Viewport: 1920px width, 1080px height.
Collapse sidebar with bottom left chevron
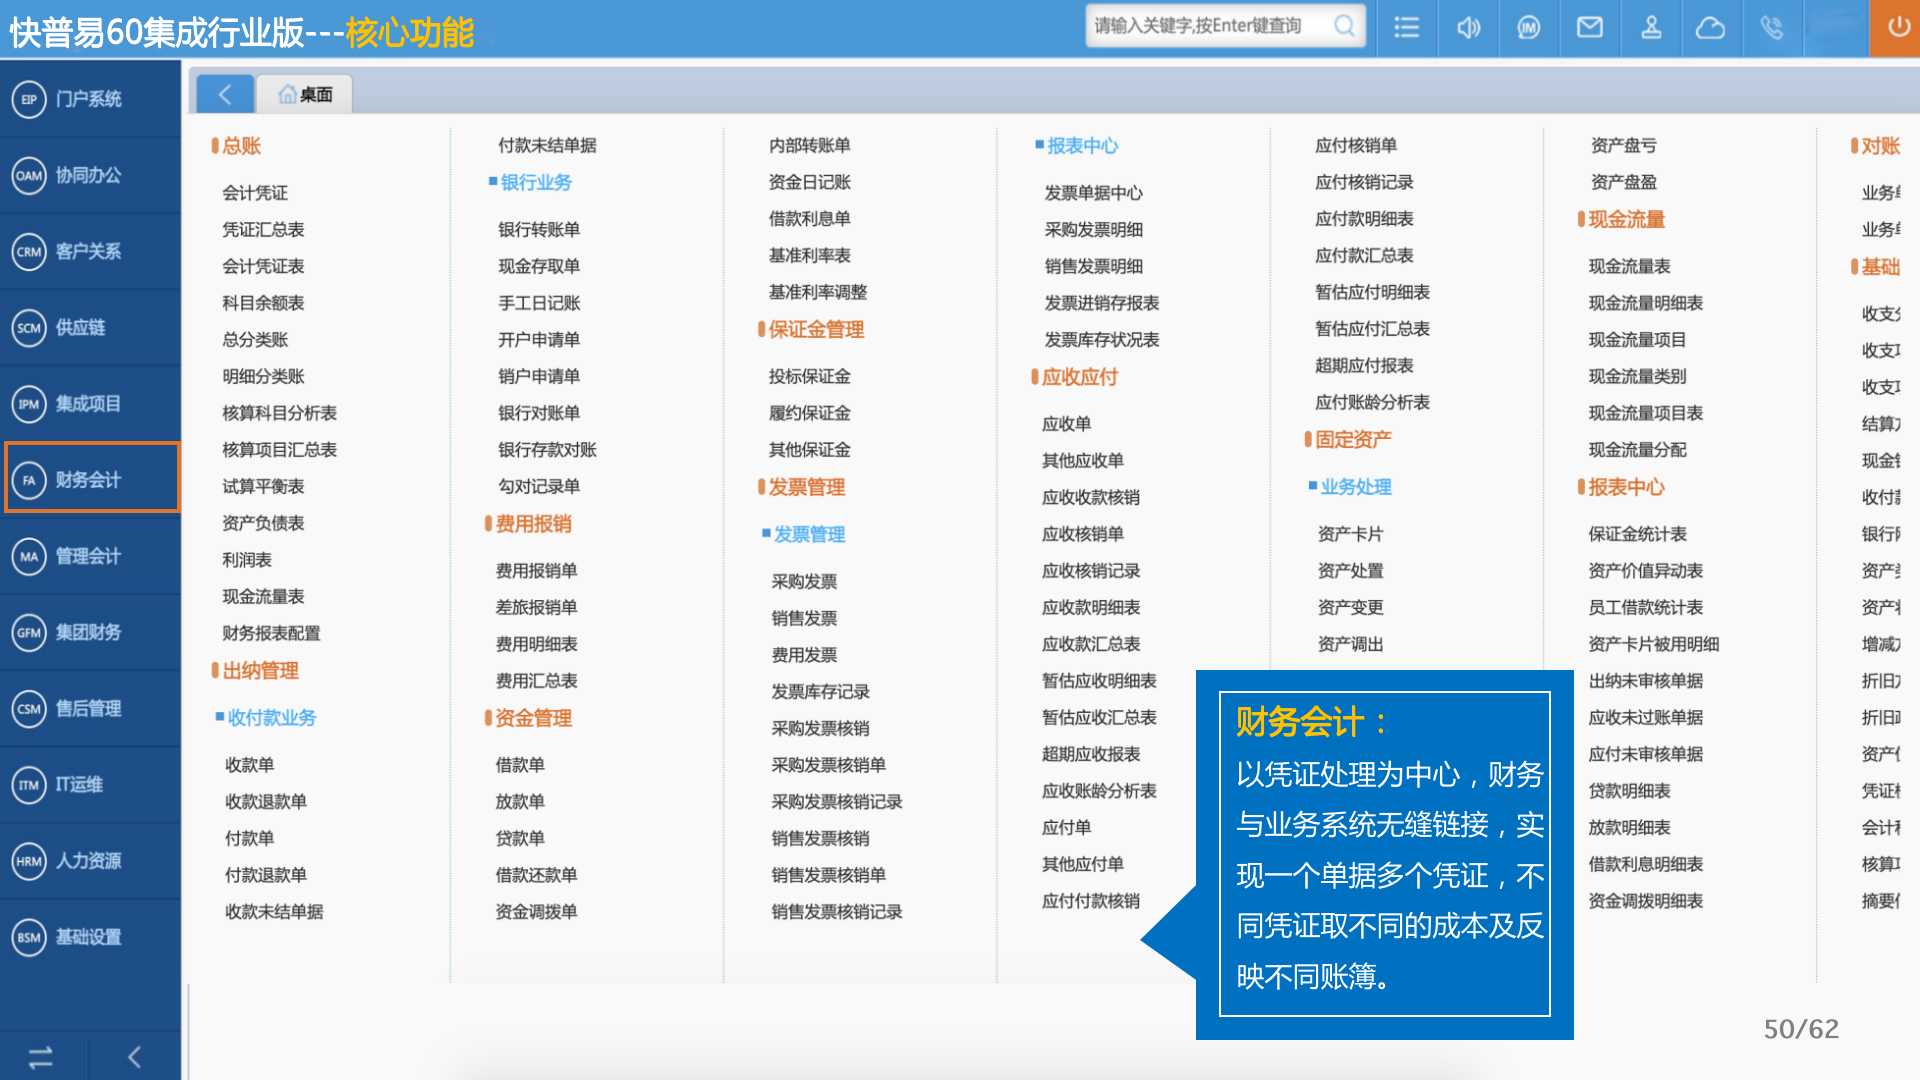pyautogui.click(x=134, y=1057)
